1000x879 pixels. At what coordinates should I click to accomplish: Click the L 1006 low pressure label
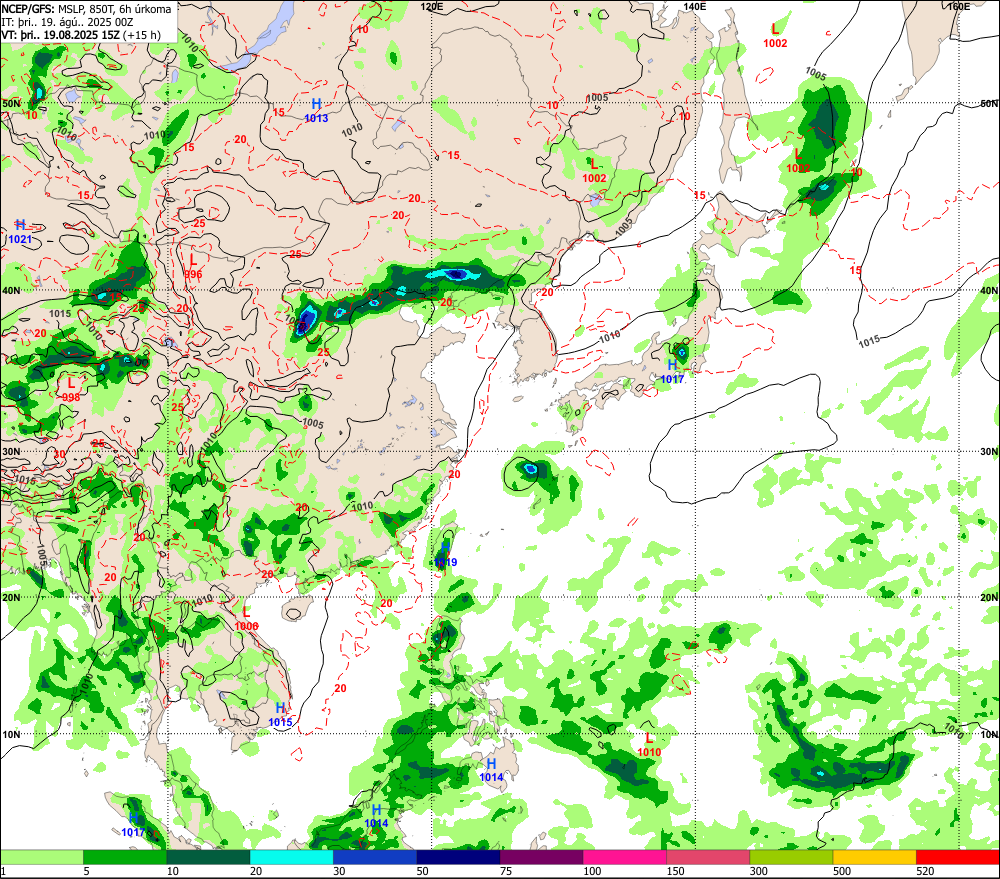[247, 619]
